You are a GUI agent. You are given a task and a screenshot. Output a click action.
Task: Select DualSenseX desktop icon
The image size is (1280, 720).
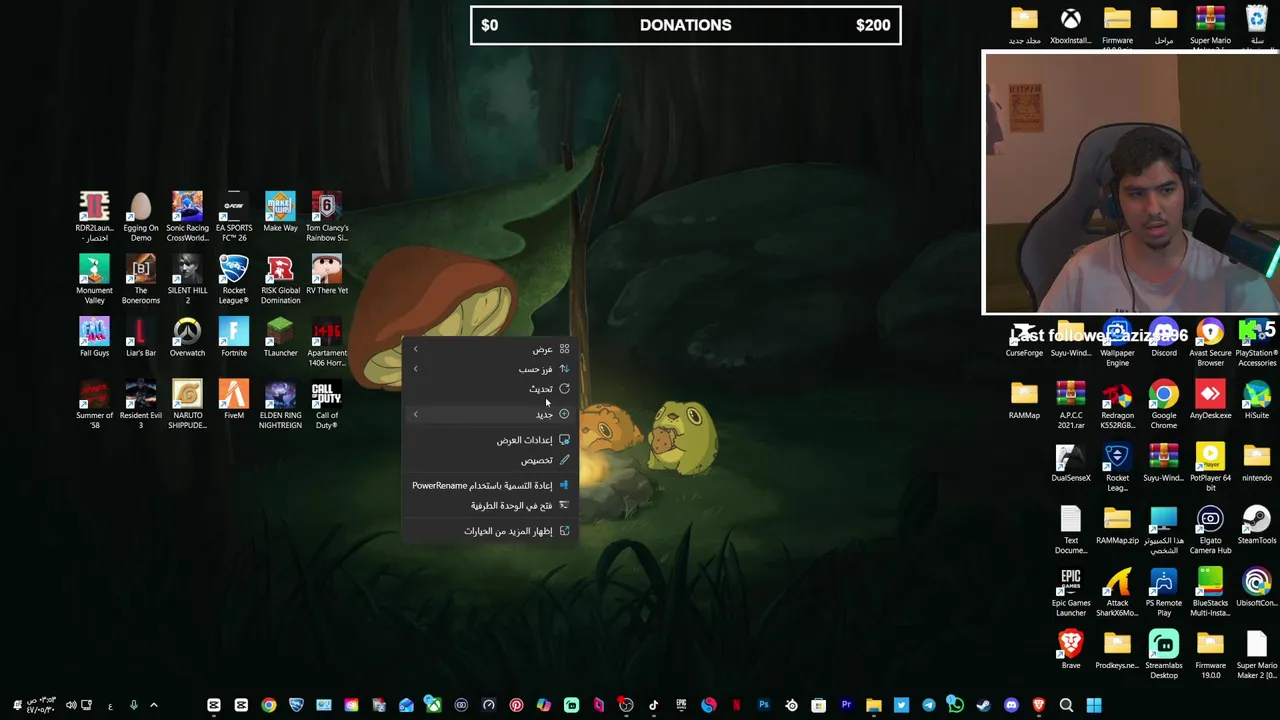[1070, 462]
